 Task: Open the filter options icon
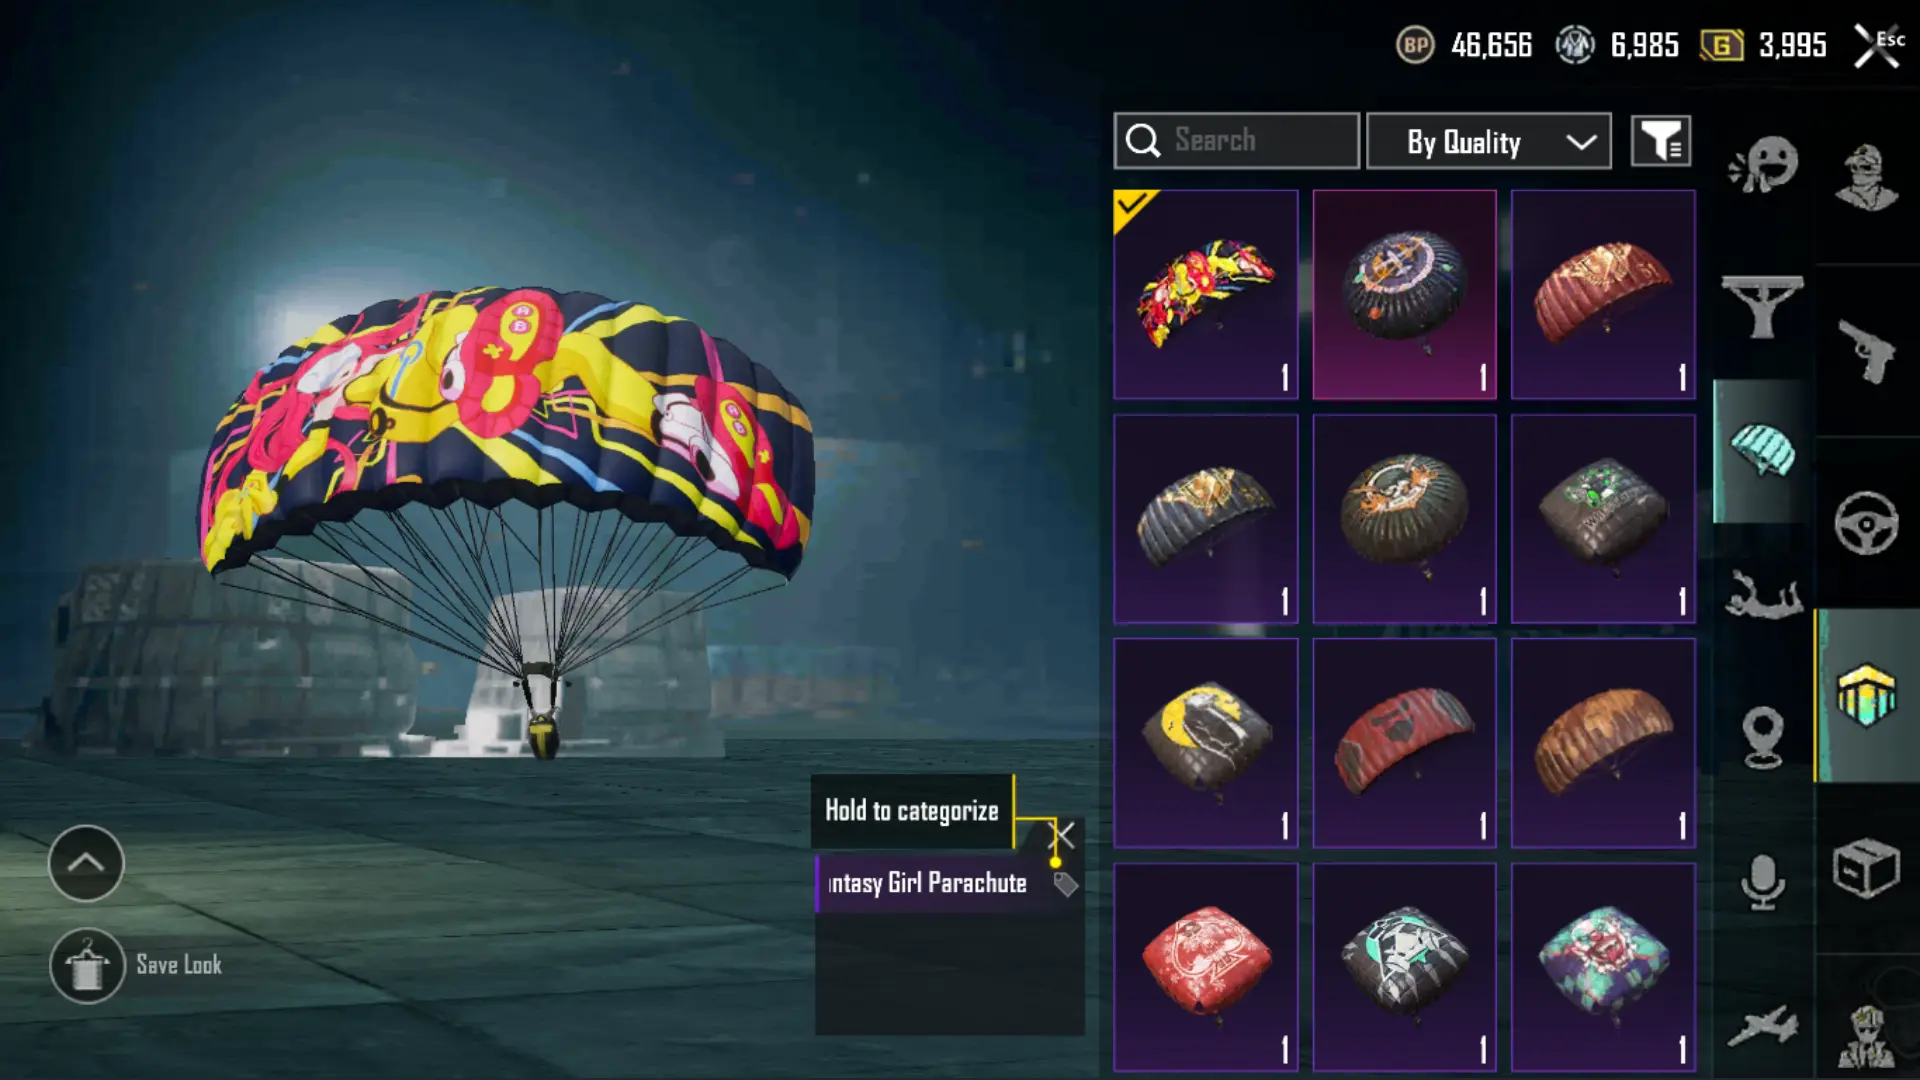click(1661, 141)
